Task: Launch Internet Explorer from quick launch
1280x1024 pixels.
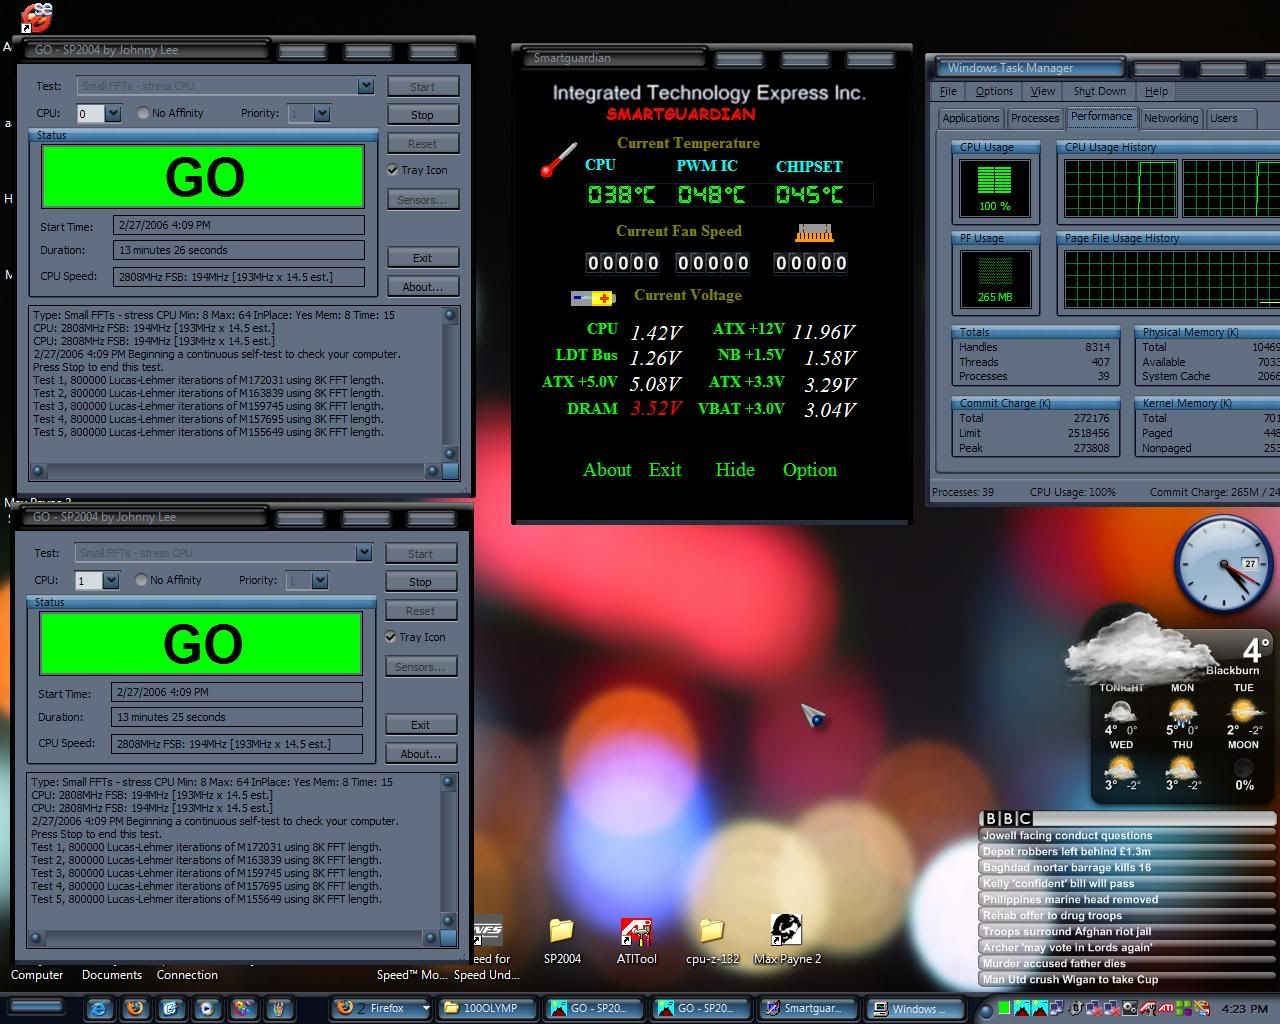Action: 98,1008
